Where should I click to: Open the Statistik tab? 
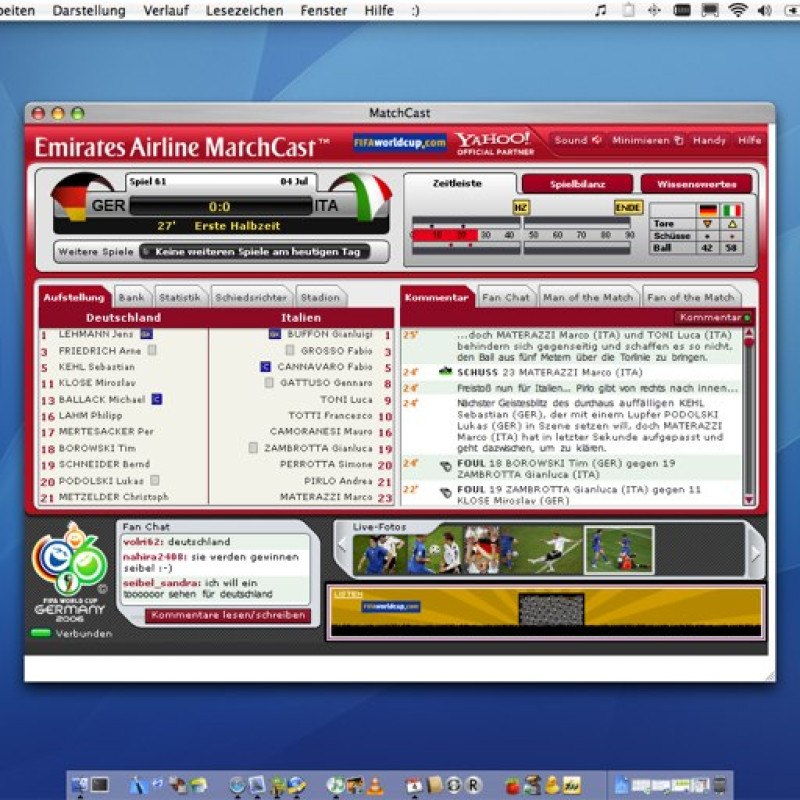coord(180,297)
